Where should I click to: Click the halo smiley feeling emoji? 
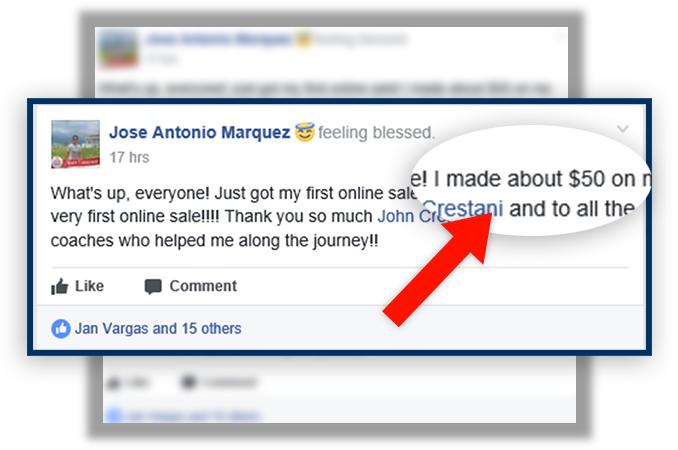coord(304,132)
